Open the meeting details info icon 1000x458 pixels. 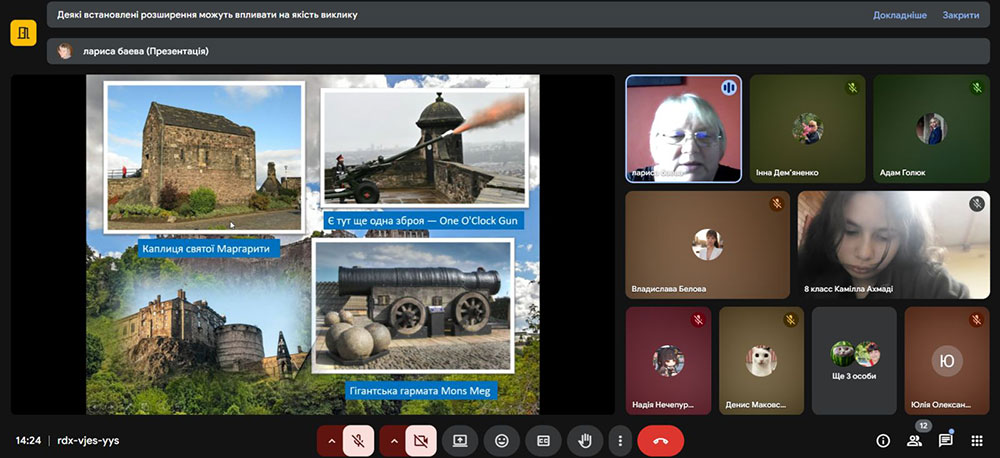coord(883,440)
